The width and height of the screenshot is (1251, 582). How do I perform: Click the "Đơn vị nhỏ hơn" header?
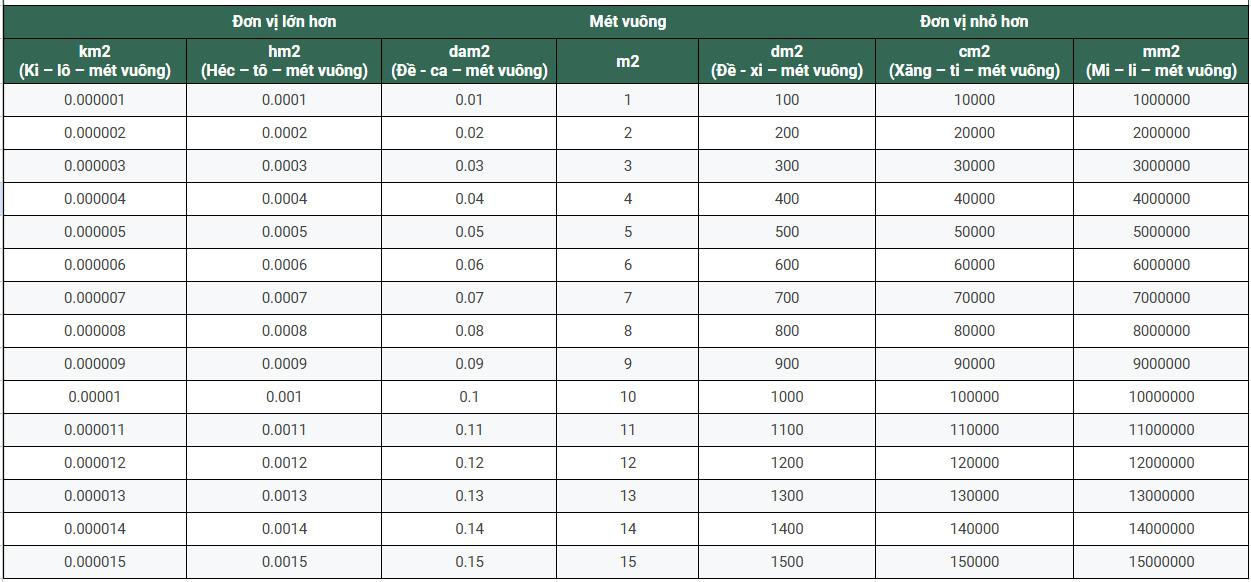click(x=974, y=21)
